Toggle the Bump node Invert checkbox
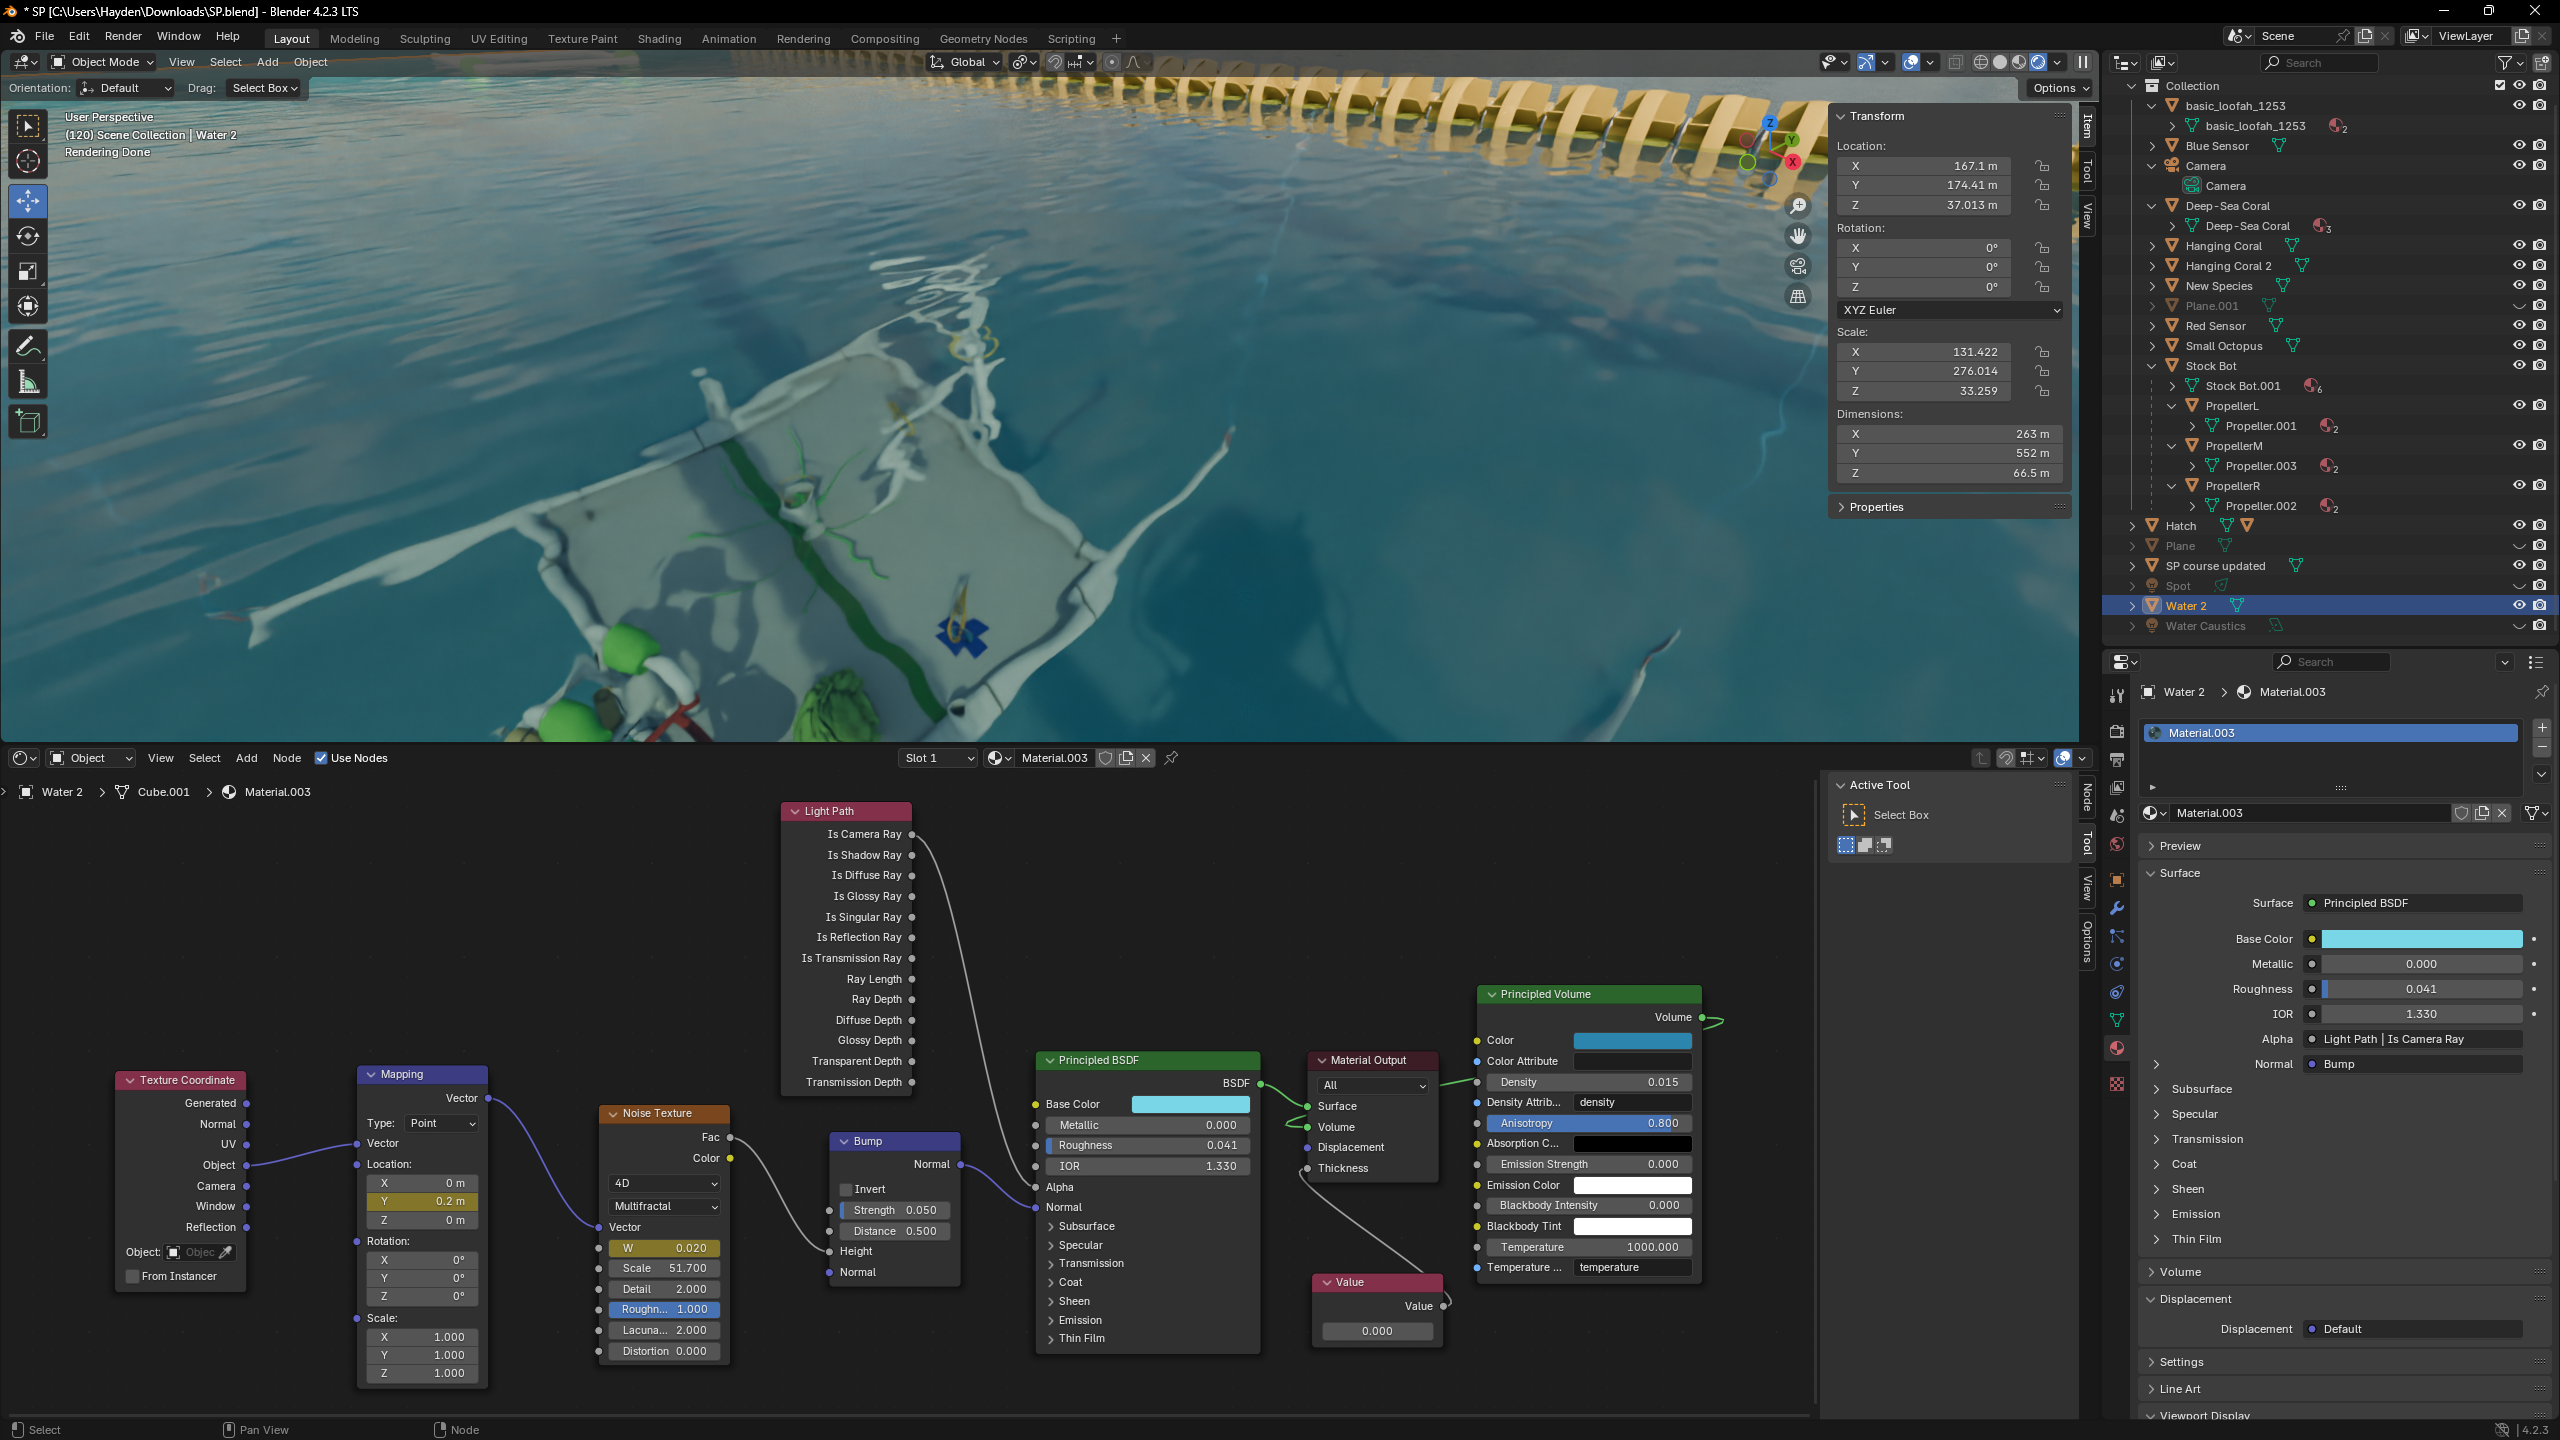The height and width of the screenshot is (1440, 2560). pyautogui.click(x=846, y=1189)
